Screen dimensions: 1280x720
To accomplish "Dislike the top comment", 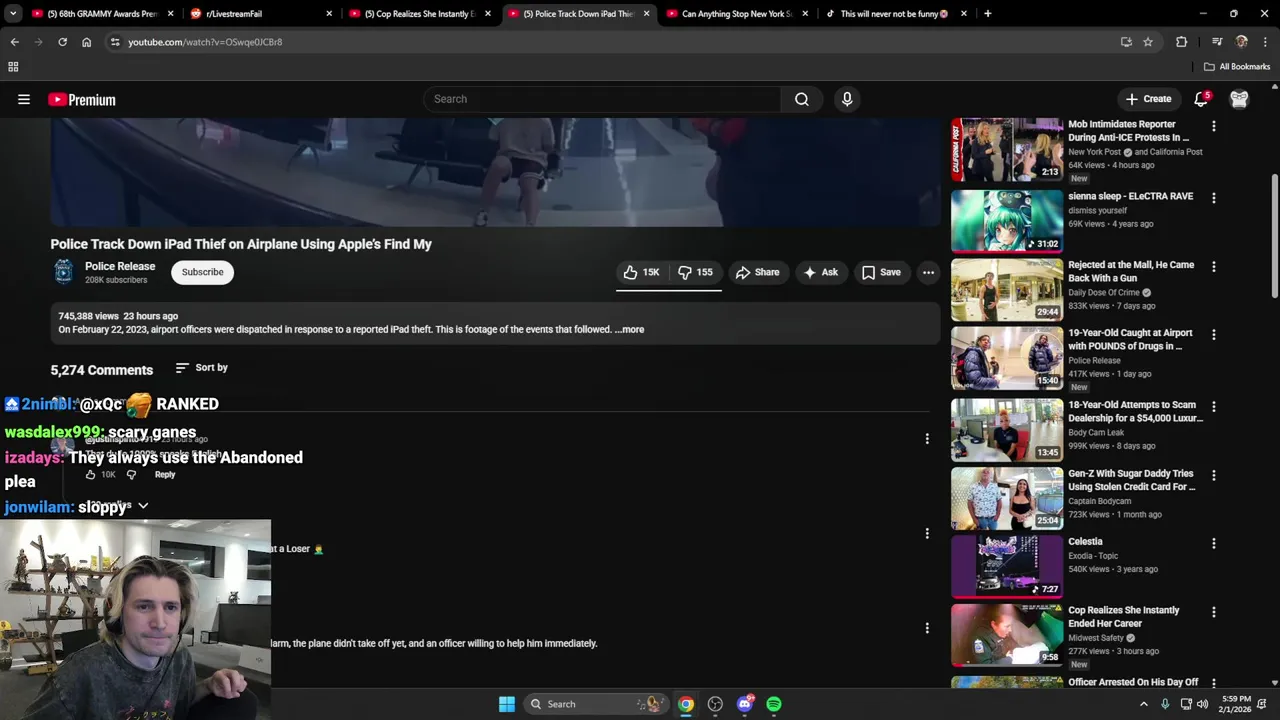I will coord(131,475).
